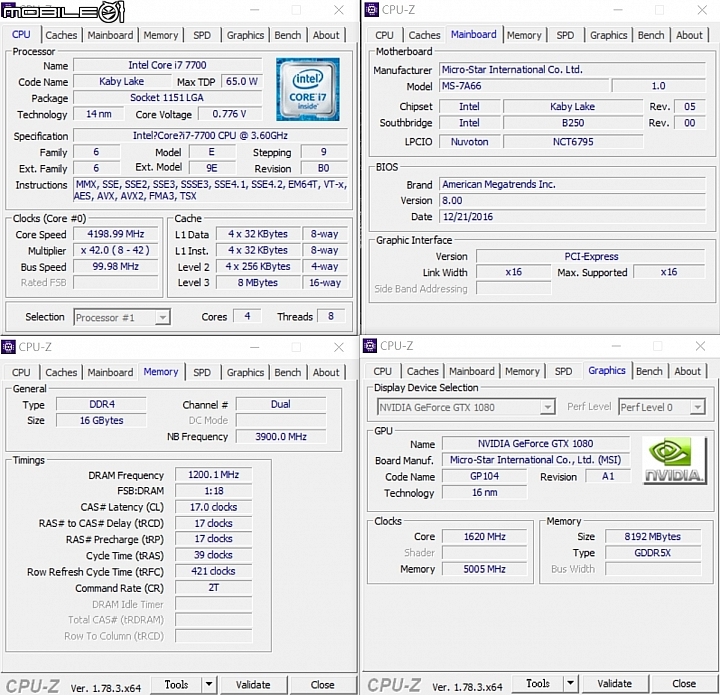The image size is (720, 695).
Task: Open Caches tab in the Graphics window
Action: pos(422,371)
